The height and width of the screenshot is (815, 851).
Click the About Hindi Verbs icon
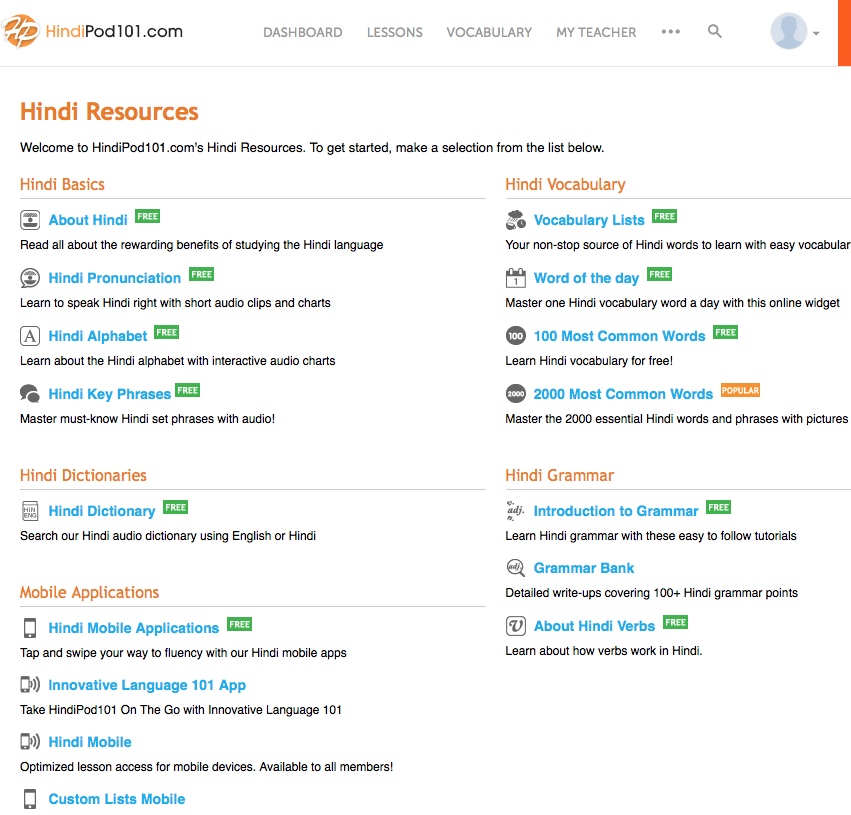(515, 626)
